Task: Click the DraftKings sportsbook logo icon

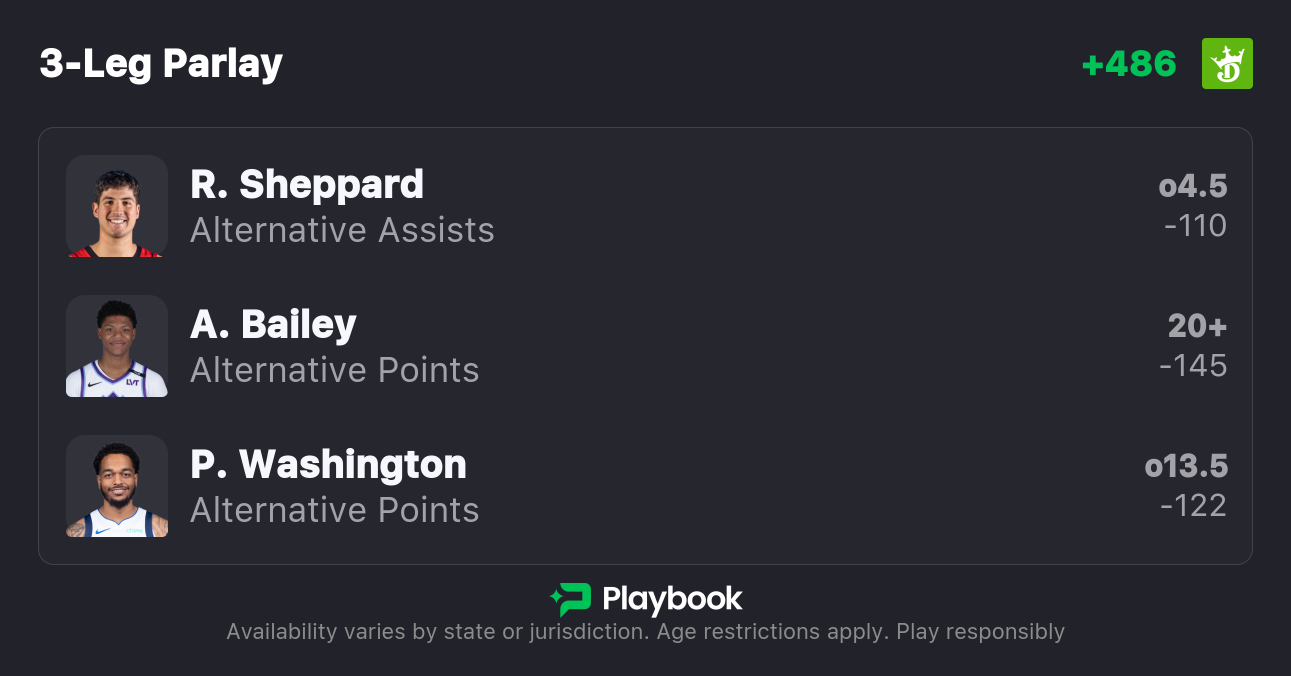Action: click(1227, 64)
